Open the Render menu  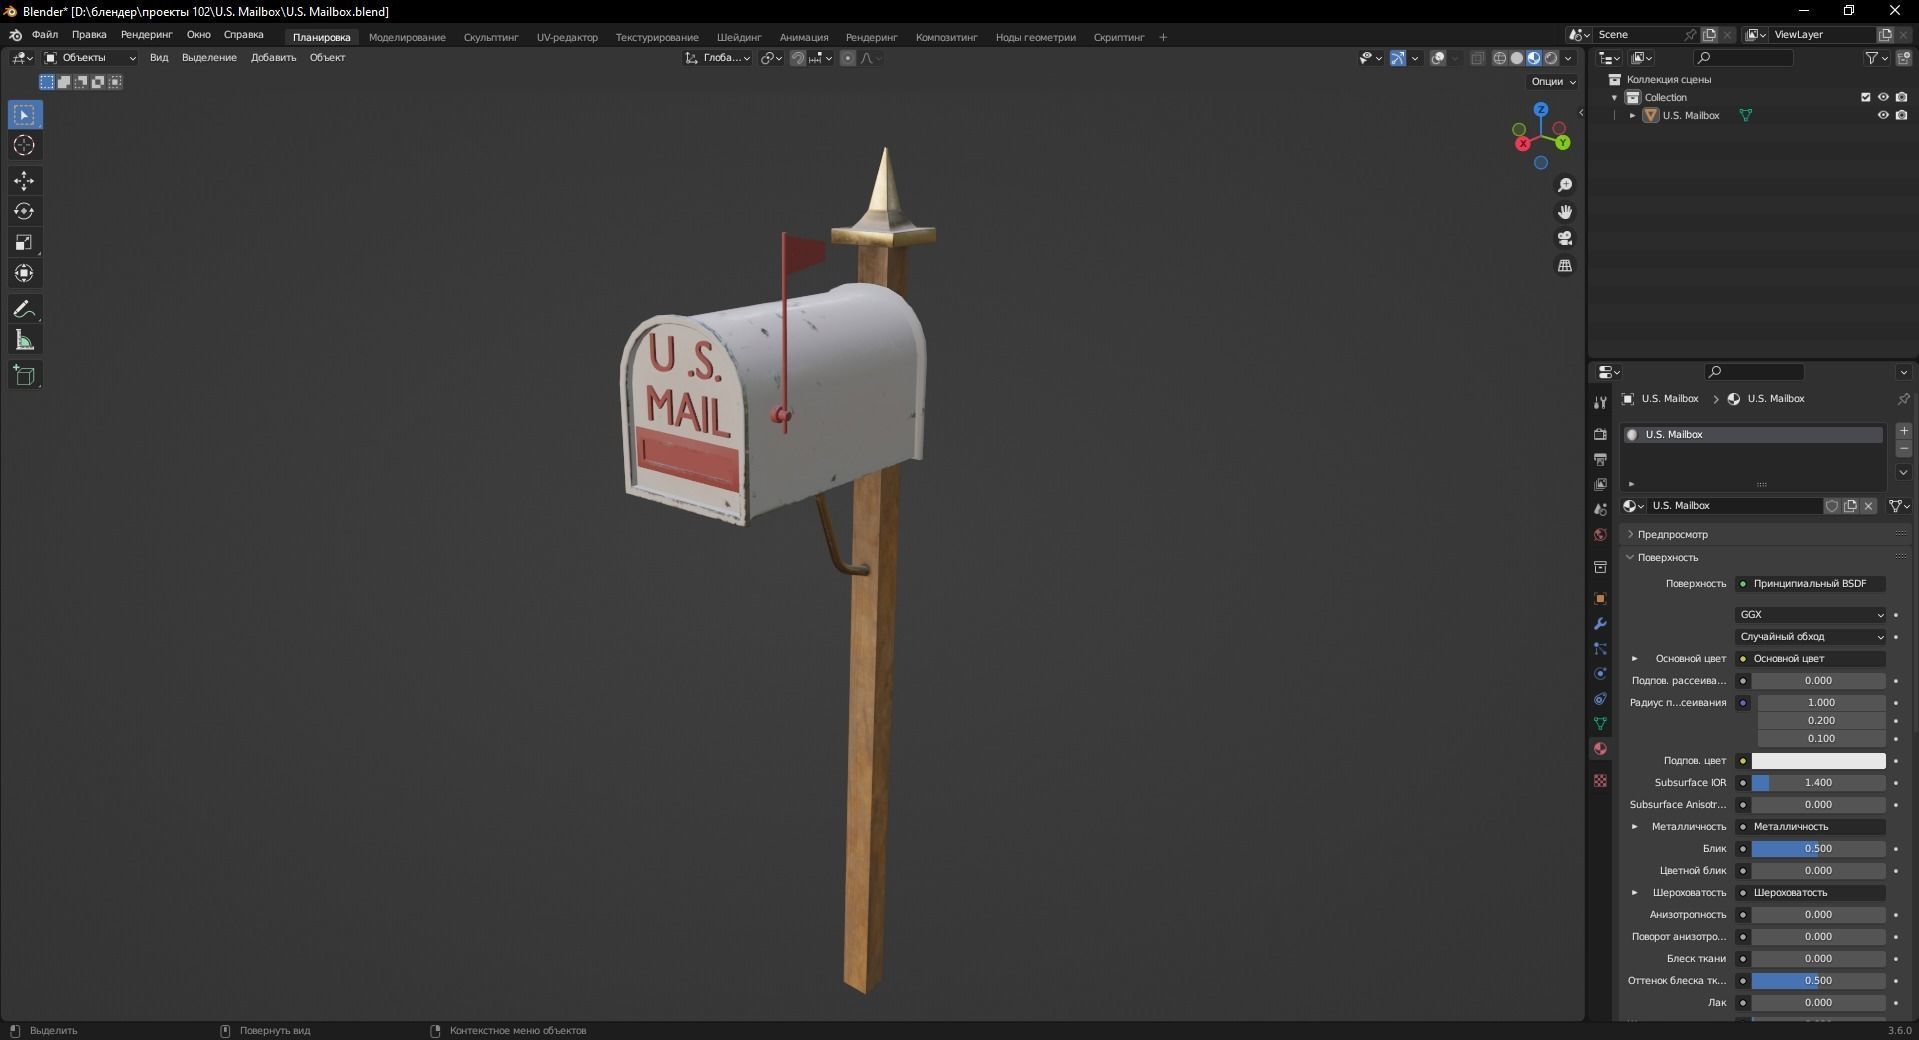[146, 34]
